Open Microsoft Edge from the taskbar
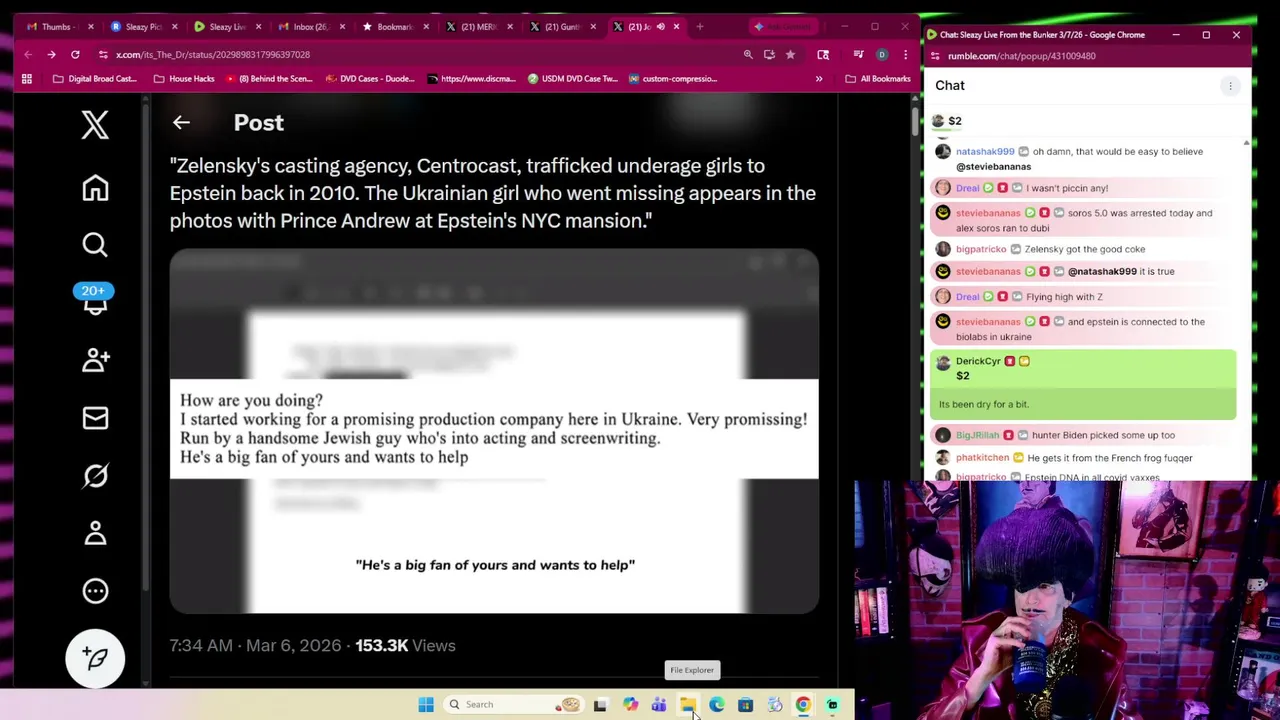The image size is (1280, 720). click(x=716, y=705)
